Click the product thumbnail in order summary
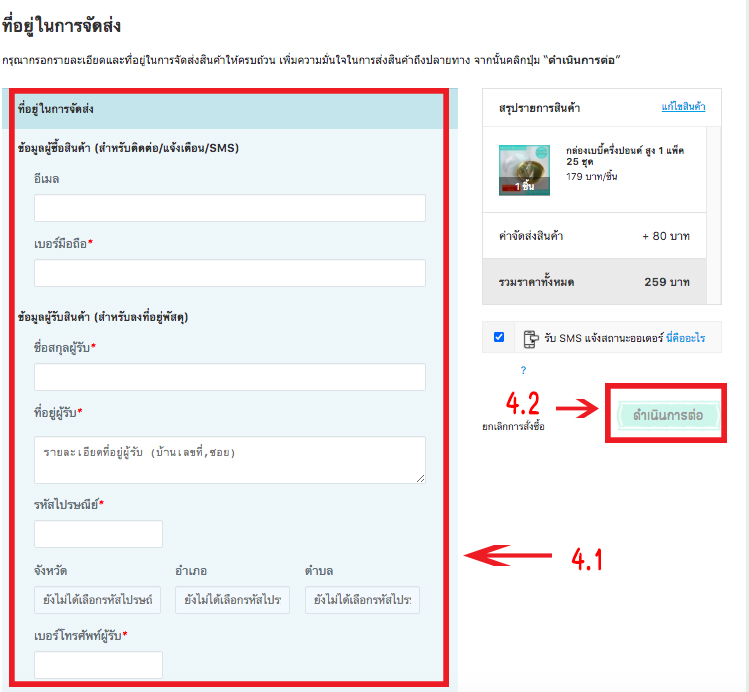Image resolution: width=749 pixels, height=692 pixels. point(524,170)
